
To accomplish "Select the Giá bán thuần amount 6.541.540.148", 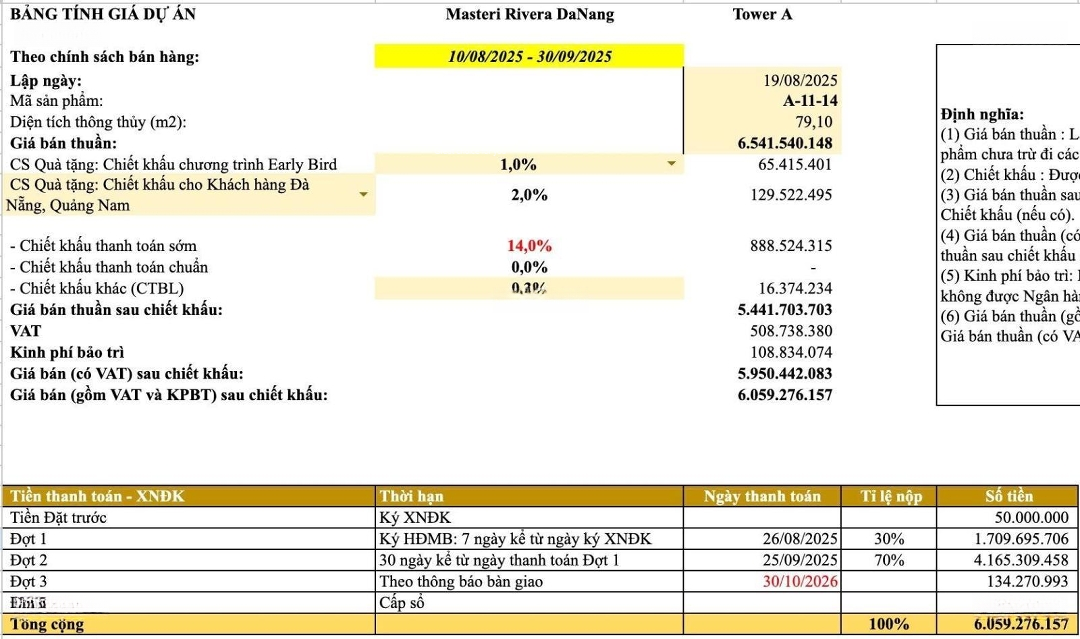I will (784, 143).
